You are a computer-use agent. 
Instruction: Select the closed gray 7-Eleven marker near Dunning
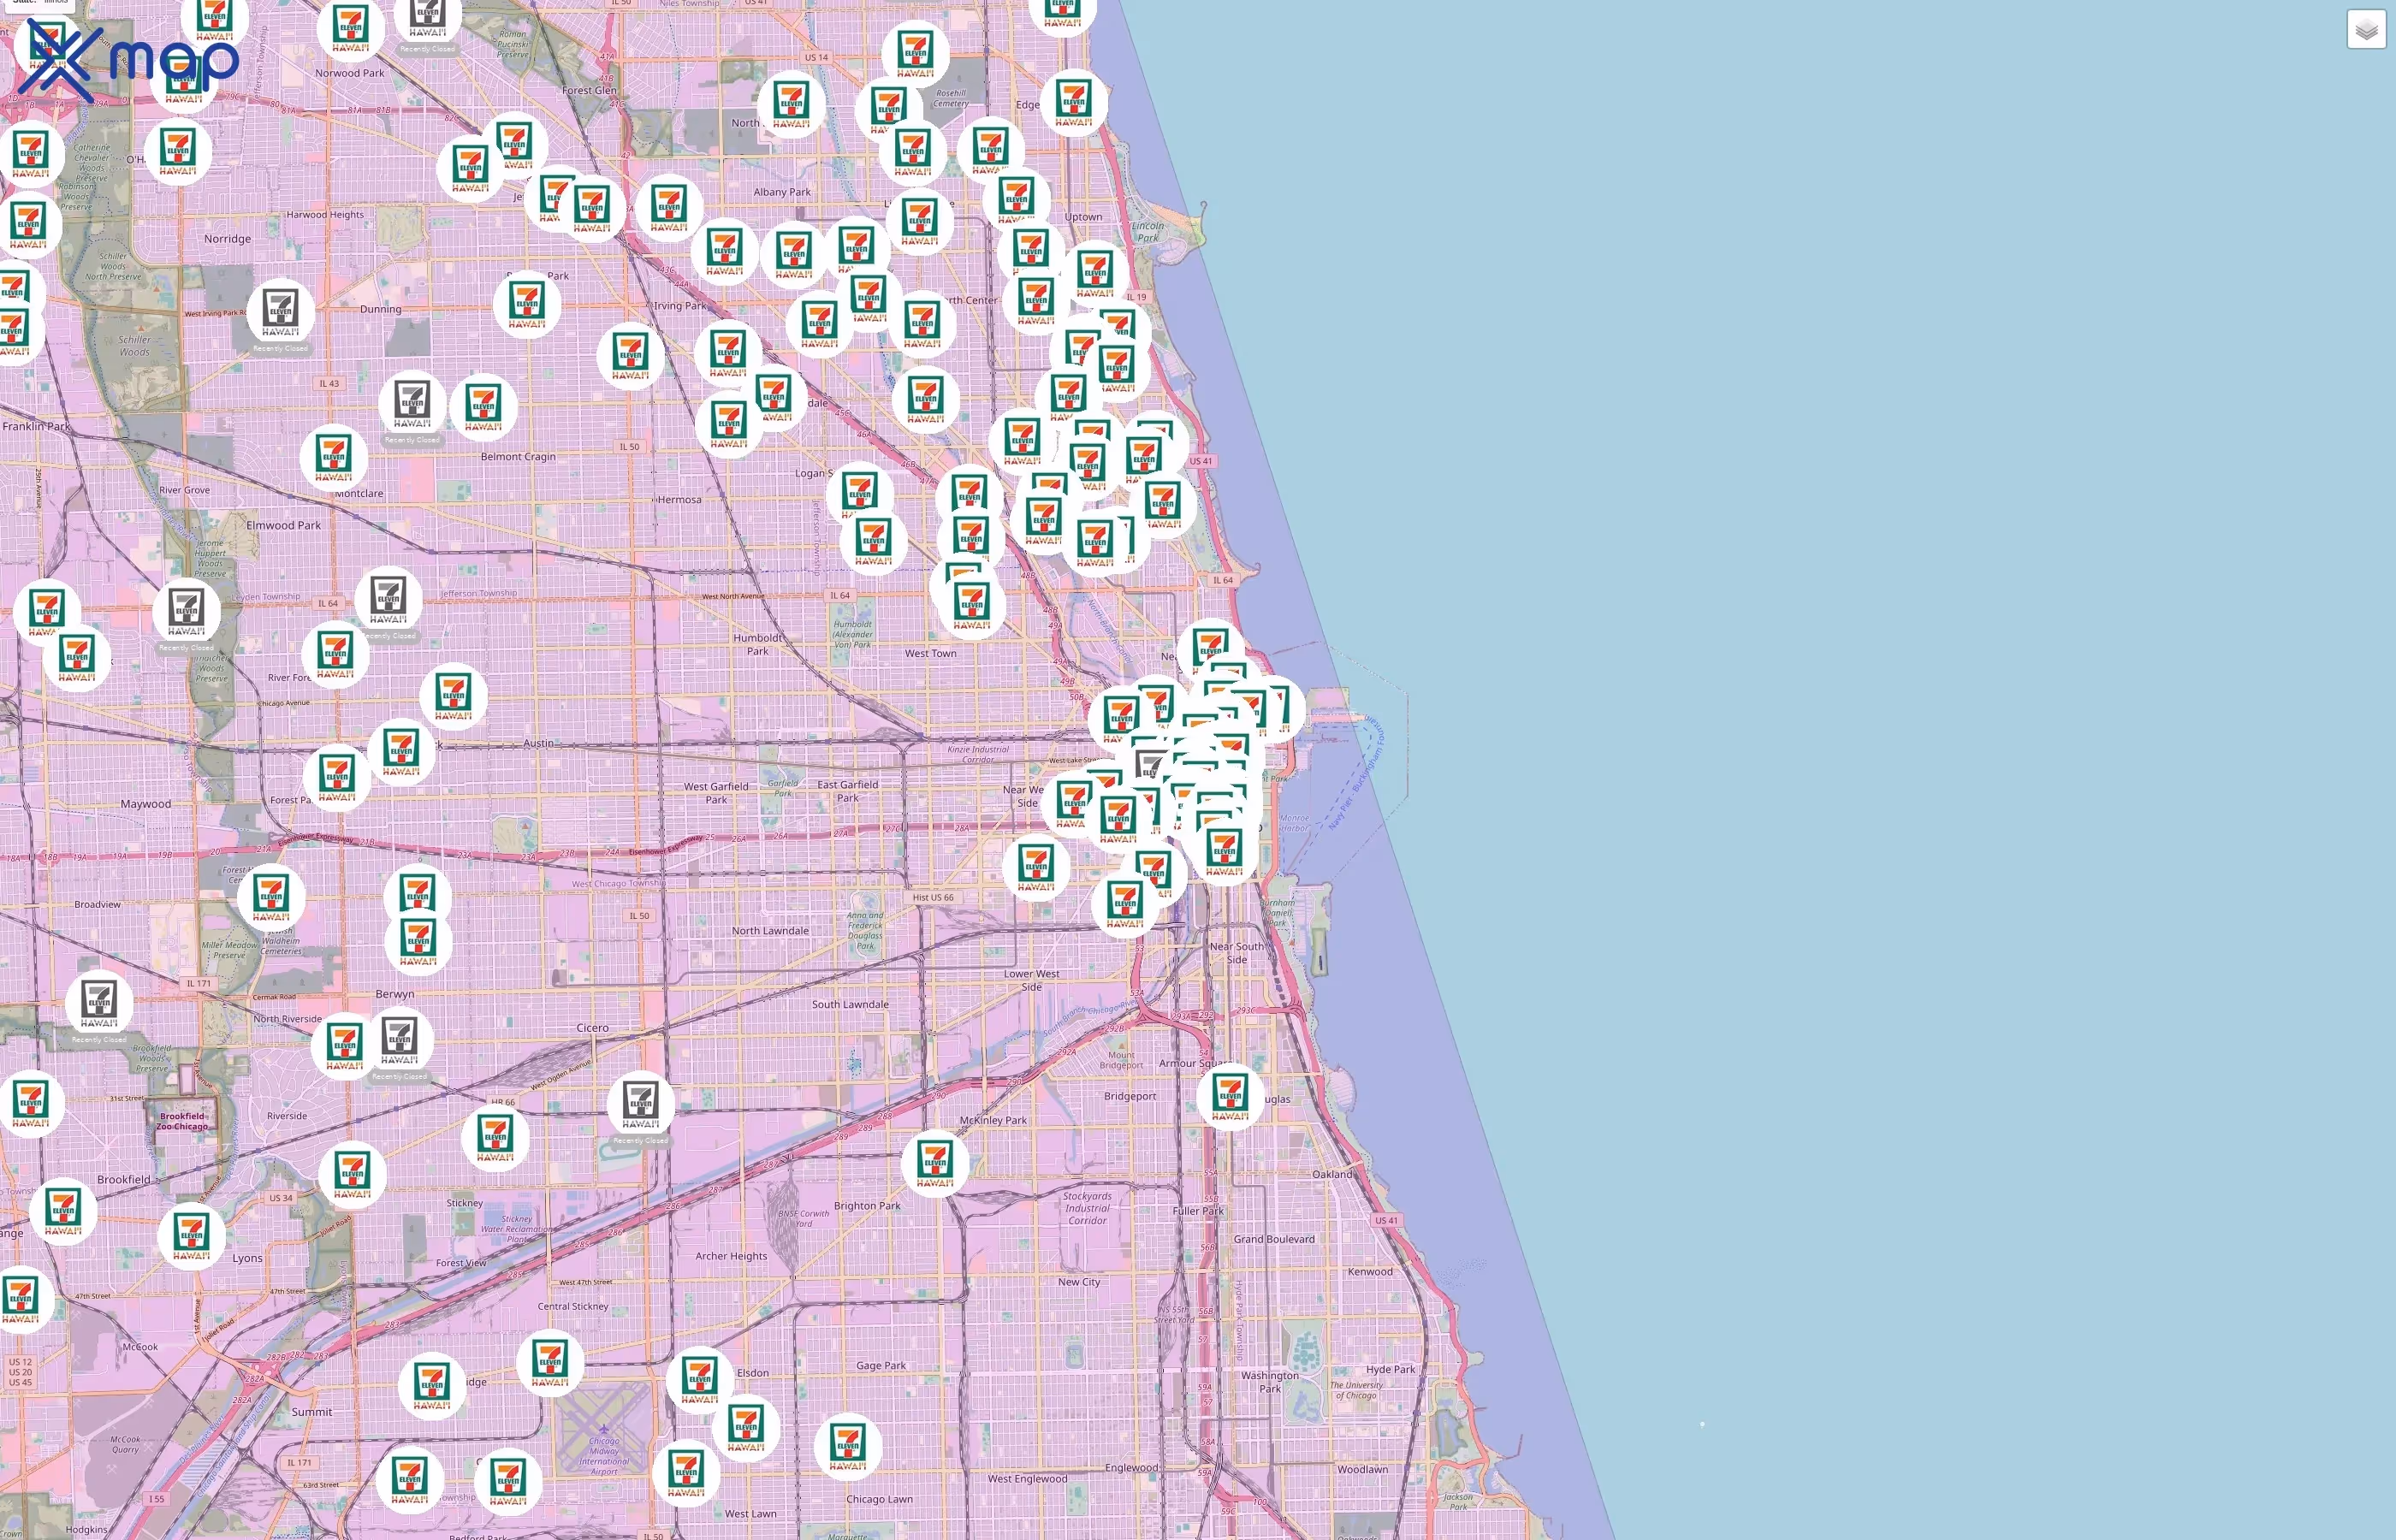tap(281, 312)
